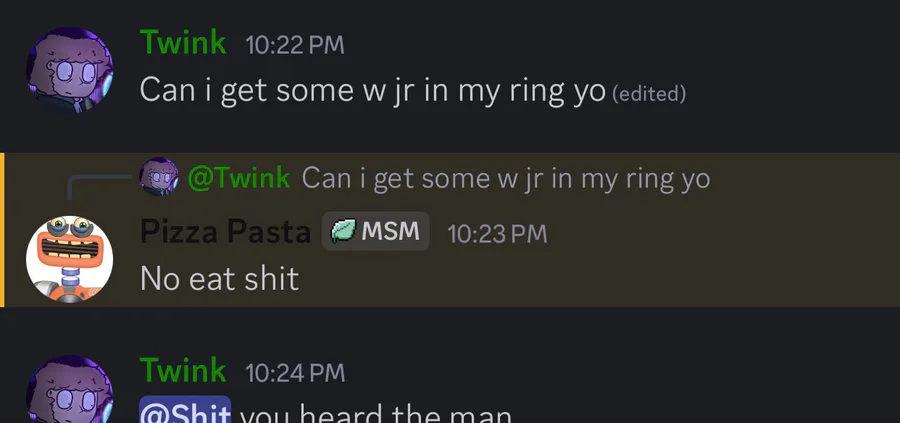Click the 10:22 PM timestamp
Screen dimensions: 900x423
click(294, 44)
